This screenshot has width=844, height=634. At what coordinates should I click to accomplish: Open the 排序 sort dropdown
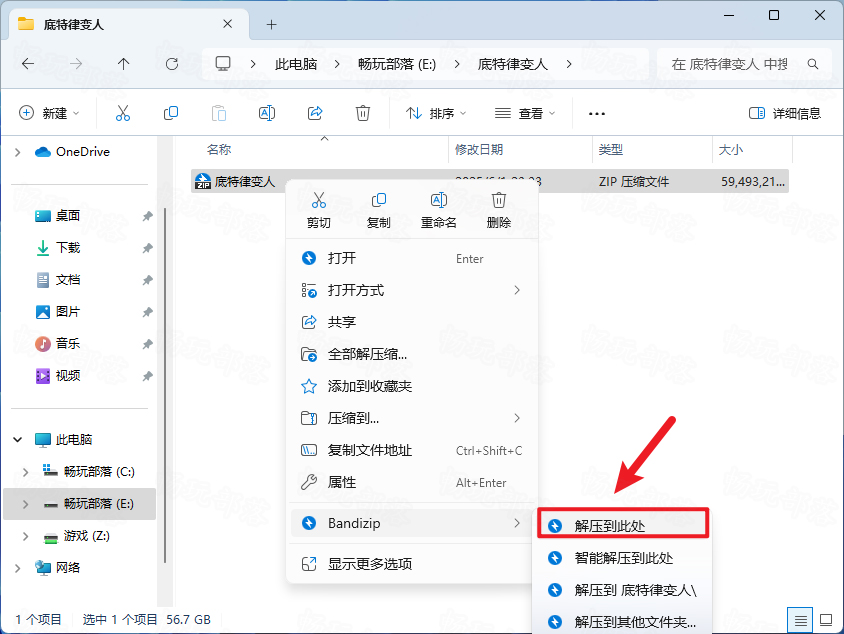click(435, 113)
